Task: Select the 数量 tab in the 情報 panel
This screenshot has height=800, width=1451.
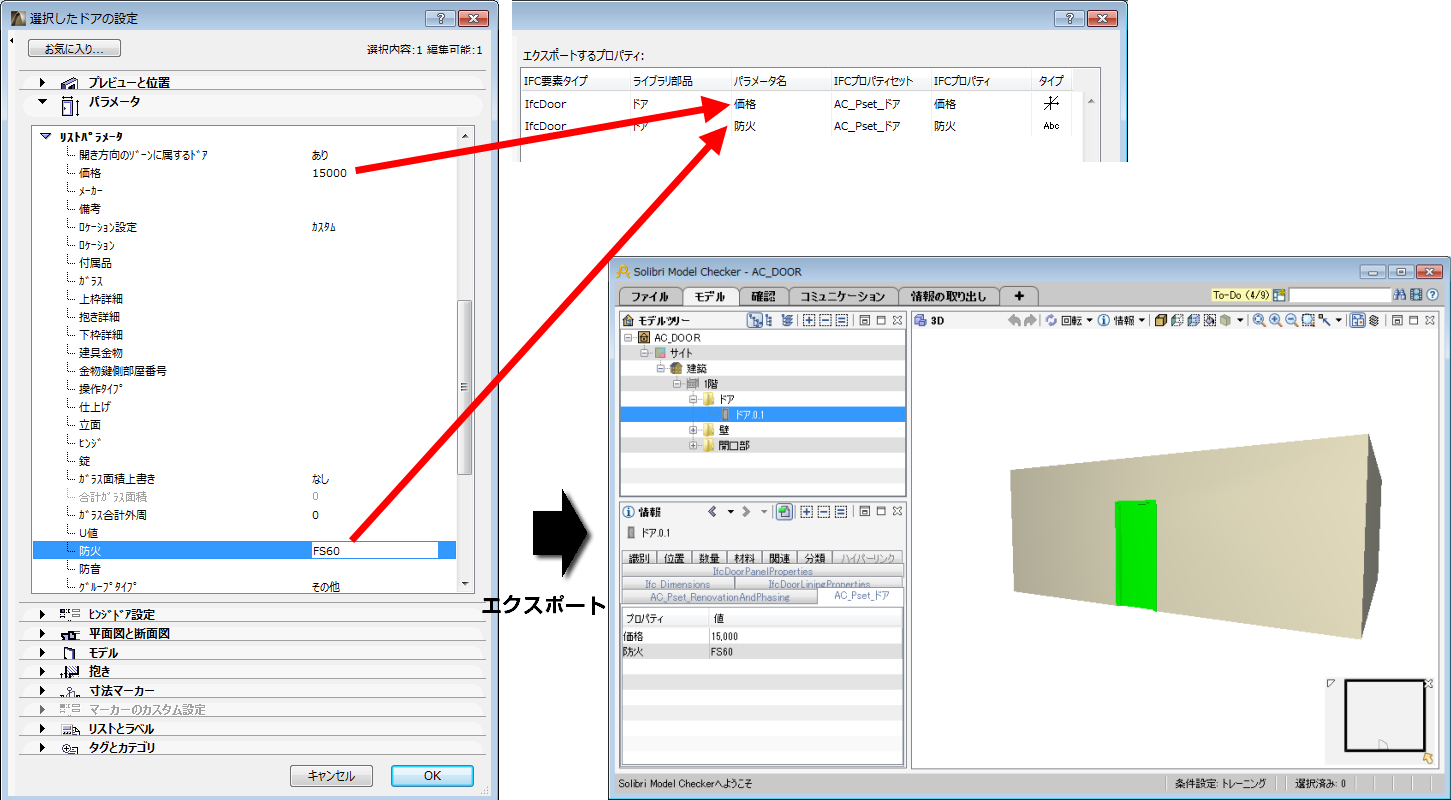Action: click(x=708, y=558)
